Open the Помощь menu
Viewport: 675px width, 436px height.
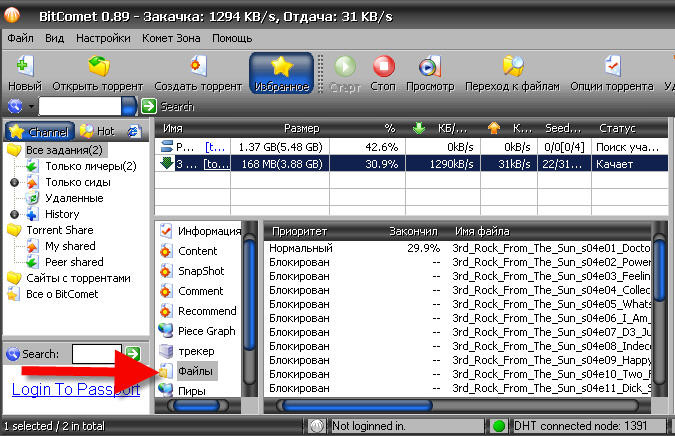[232, 38]
